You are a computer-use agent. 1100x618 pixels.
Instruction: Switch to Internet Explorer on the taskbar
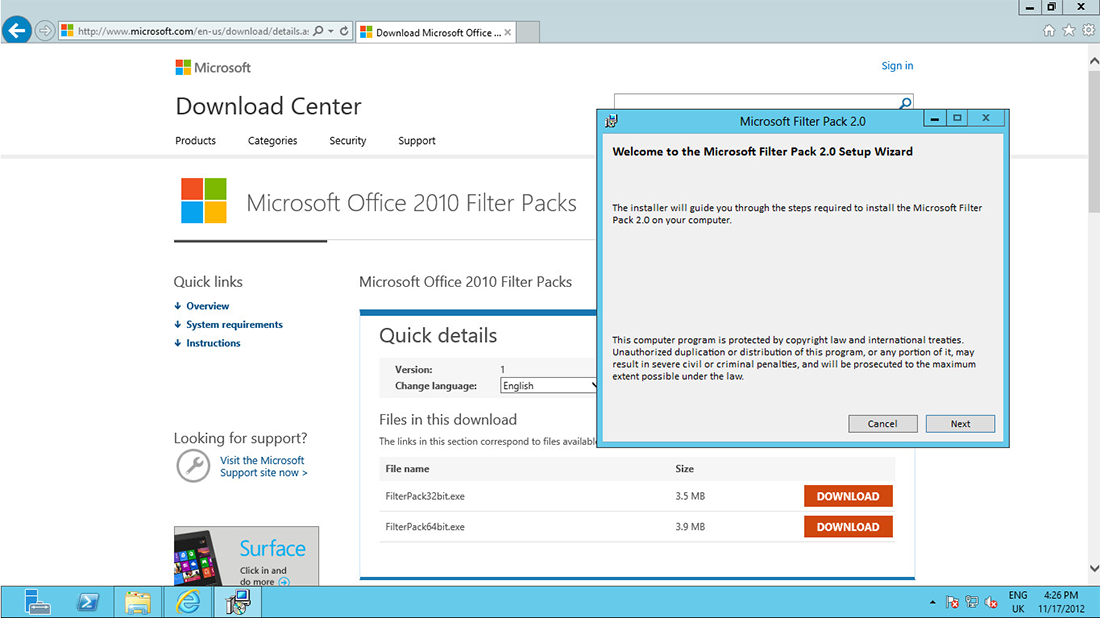tap(188, 602)
